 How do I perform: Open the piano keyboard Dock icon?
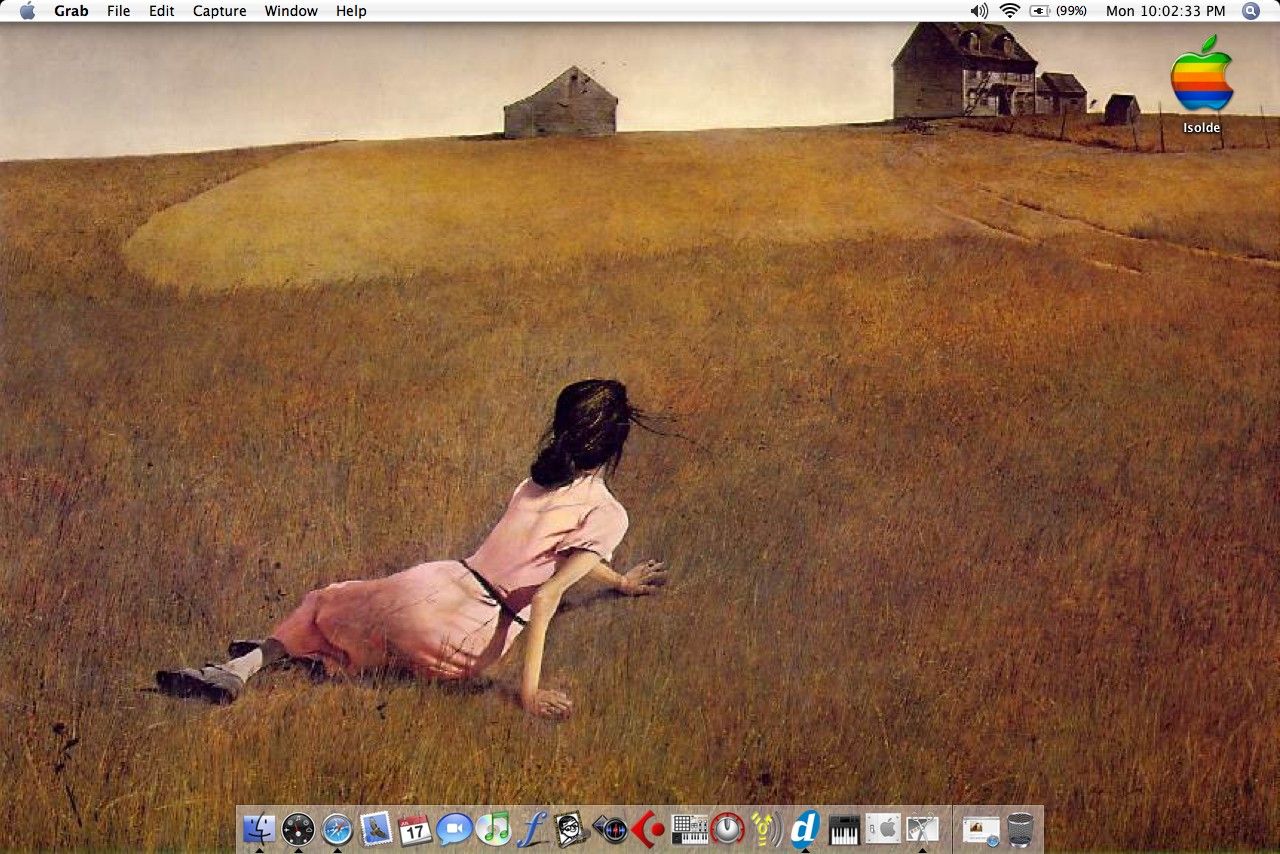click(845, 828)
